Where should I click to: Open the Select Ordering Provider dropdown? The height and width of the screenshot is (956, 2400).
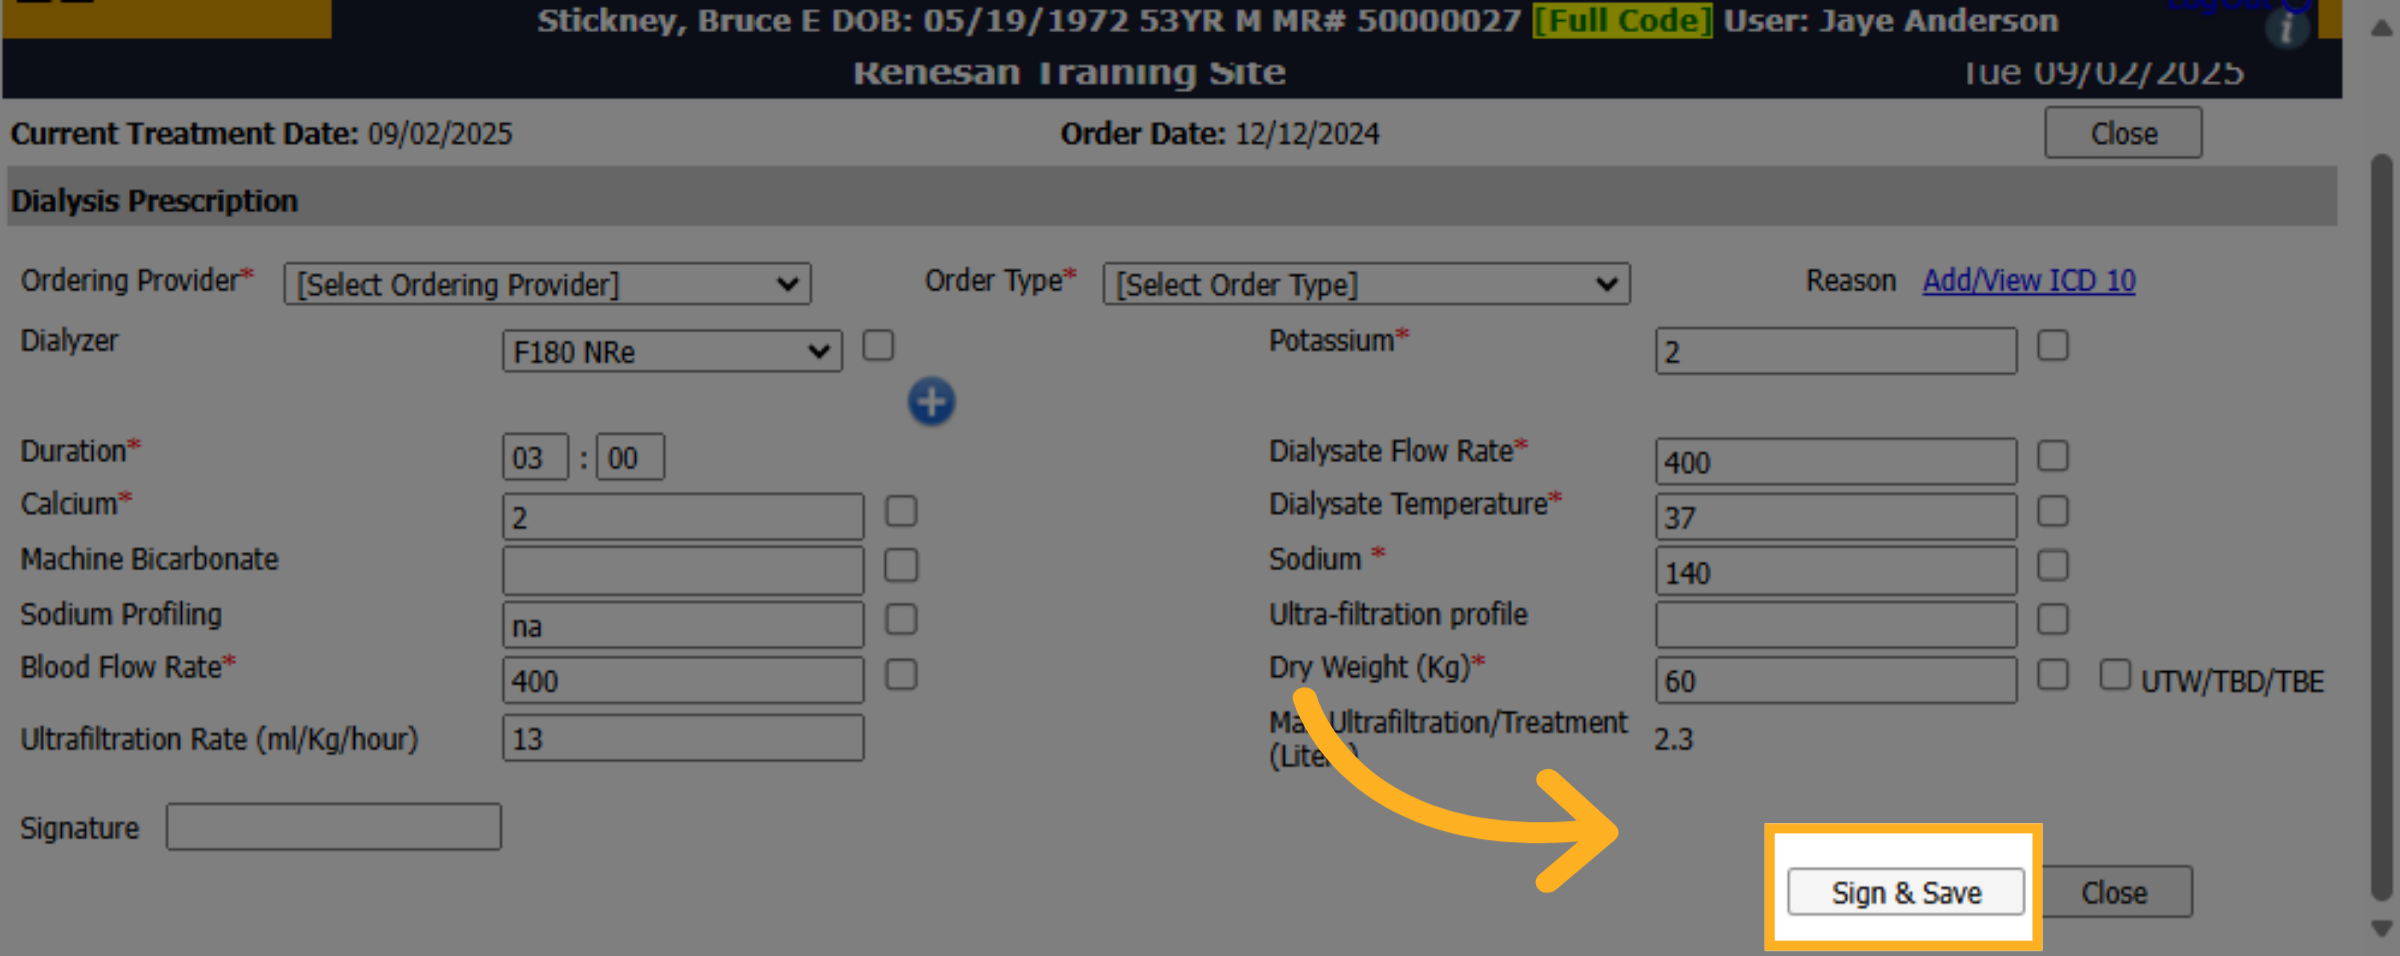point(547,284)
